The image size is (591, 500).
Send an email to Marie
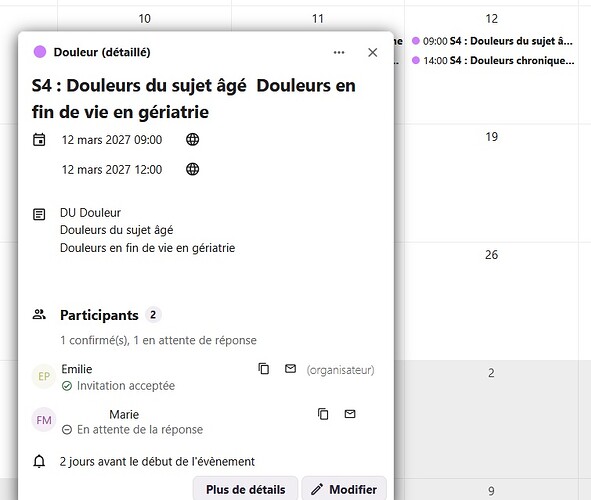click(350, 414)
